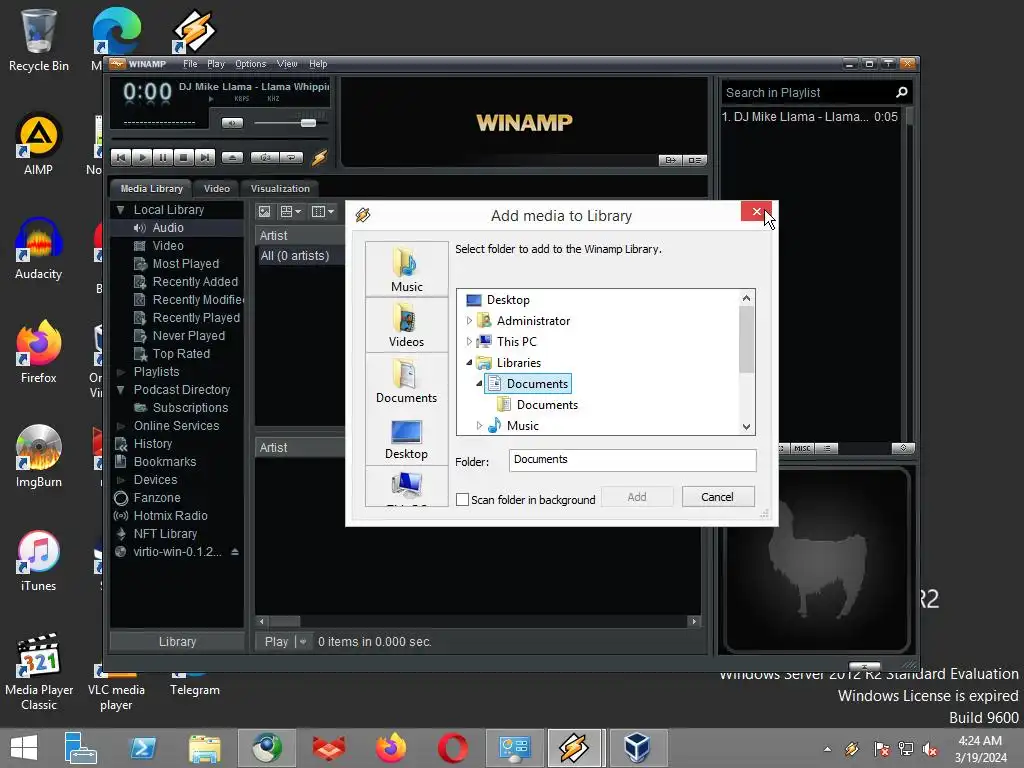Click the album art view toolbar icon
Image resolution: width=1024 pixels, height=768 pixels.
coord(264,212)
